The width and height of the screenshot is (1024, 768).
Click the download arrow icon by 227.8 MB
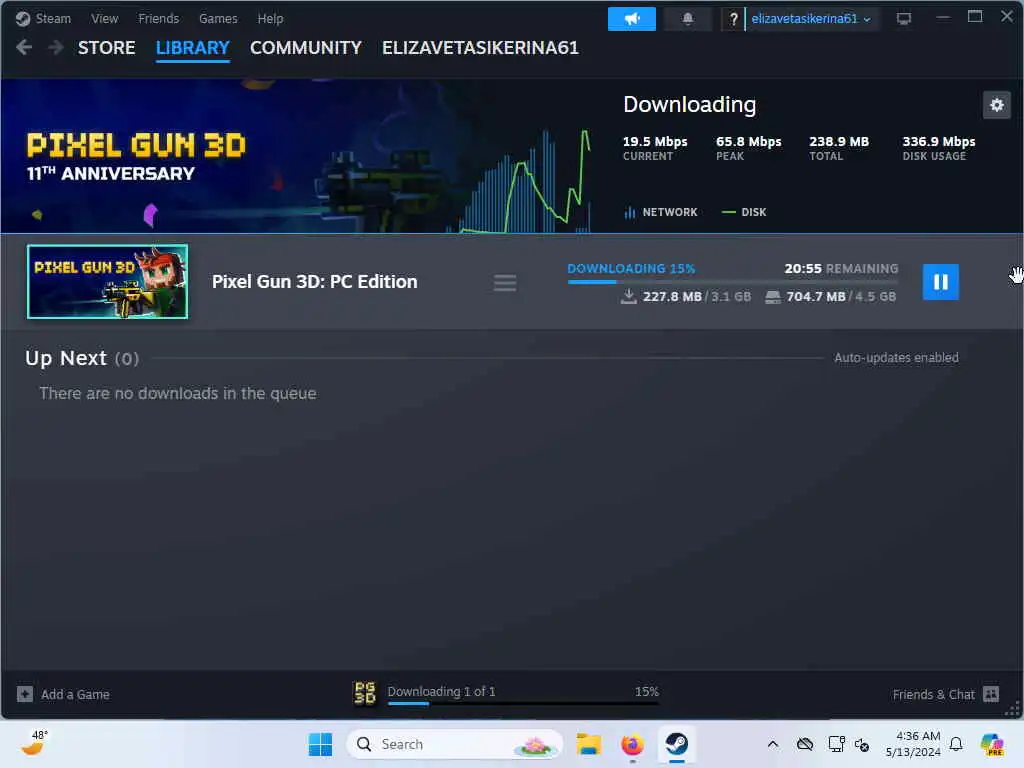point(628,296)
